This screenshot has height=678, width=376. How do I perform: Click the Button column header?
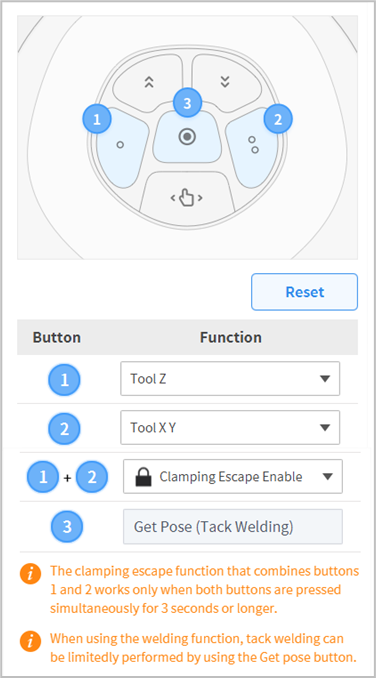[57, 337]
